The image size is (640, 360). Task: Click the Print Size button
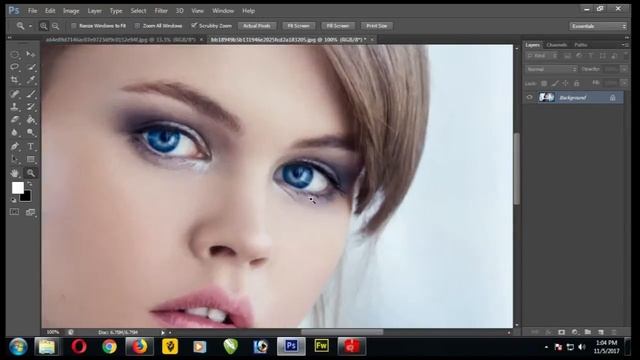tap(376, 26)
